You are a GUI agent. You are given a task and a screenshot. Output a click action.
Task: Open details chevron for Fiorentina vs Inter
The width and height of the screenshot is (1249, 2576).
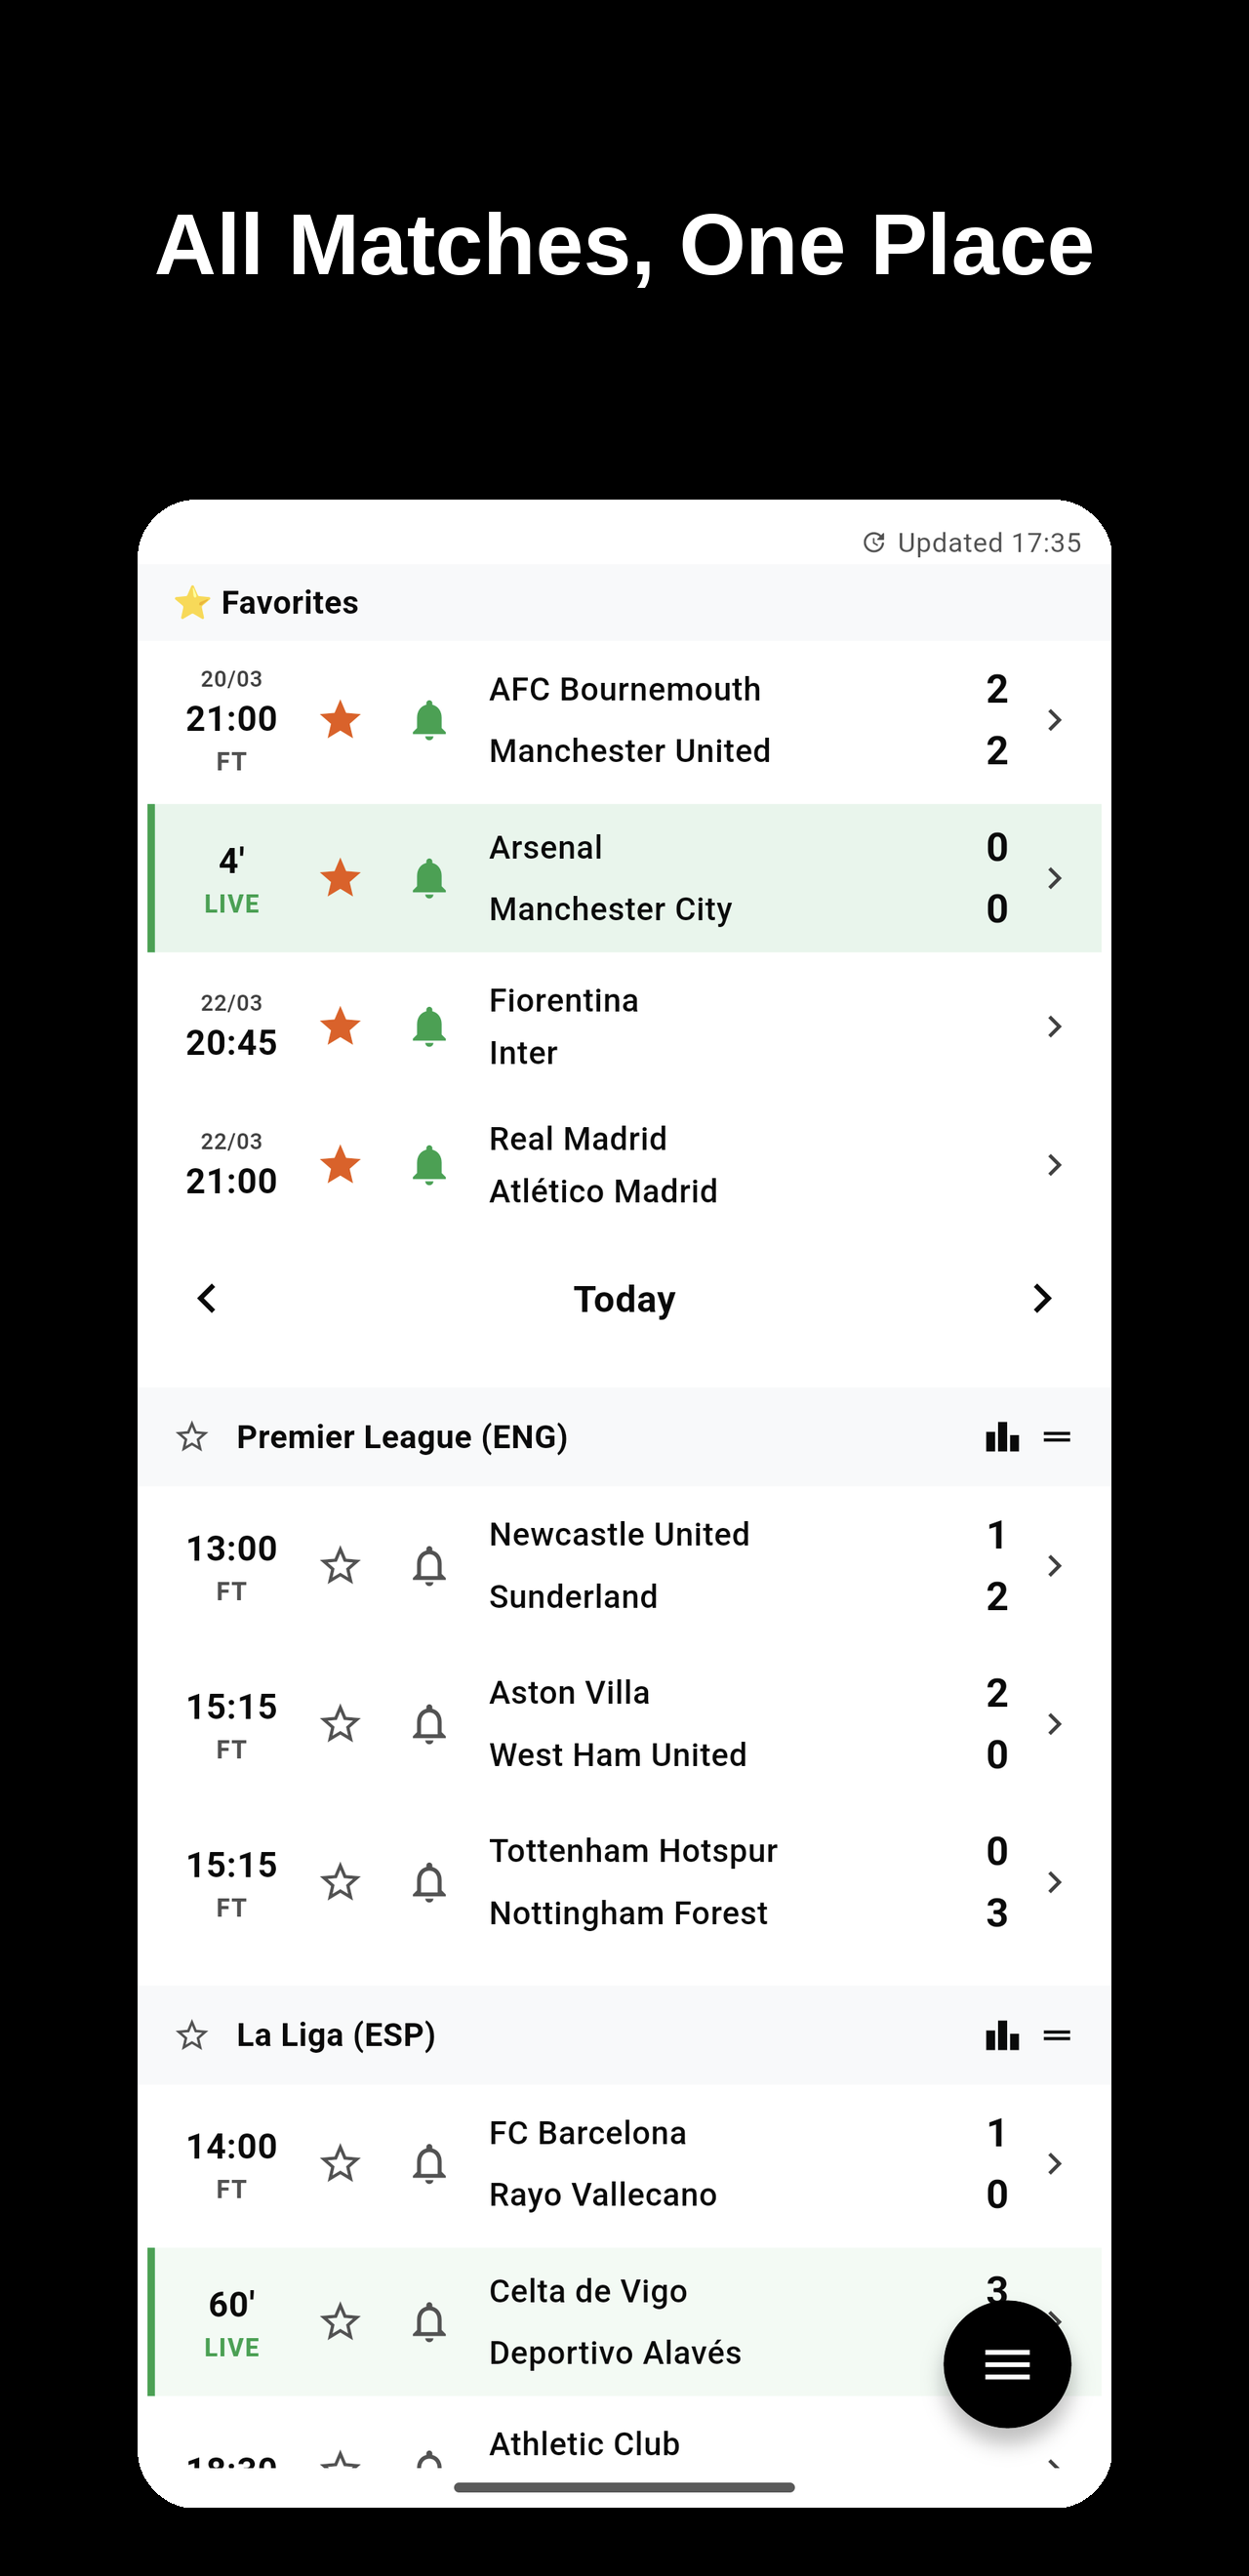pos(1054,1026)
